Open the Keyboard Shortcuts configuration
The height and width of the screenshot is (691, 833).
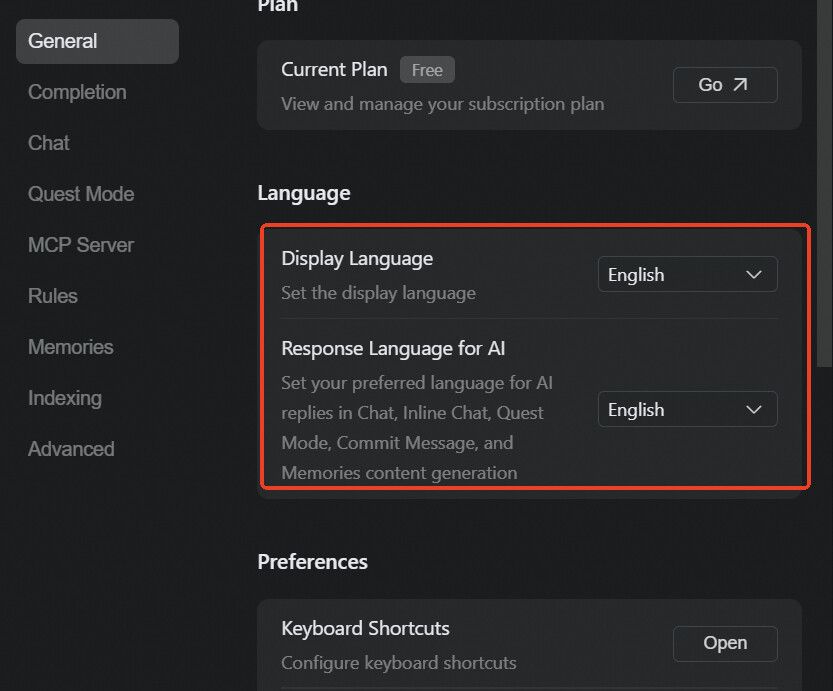click(724, 643)
